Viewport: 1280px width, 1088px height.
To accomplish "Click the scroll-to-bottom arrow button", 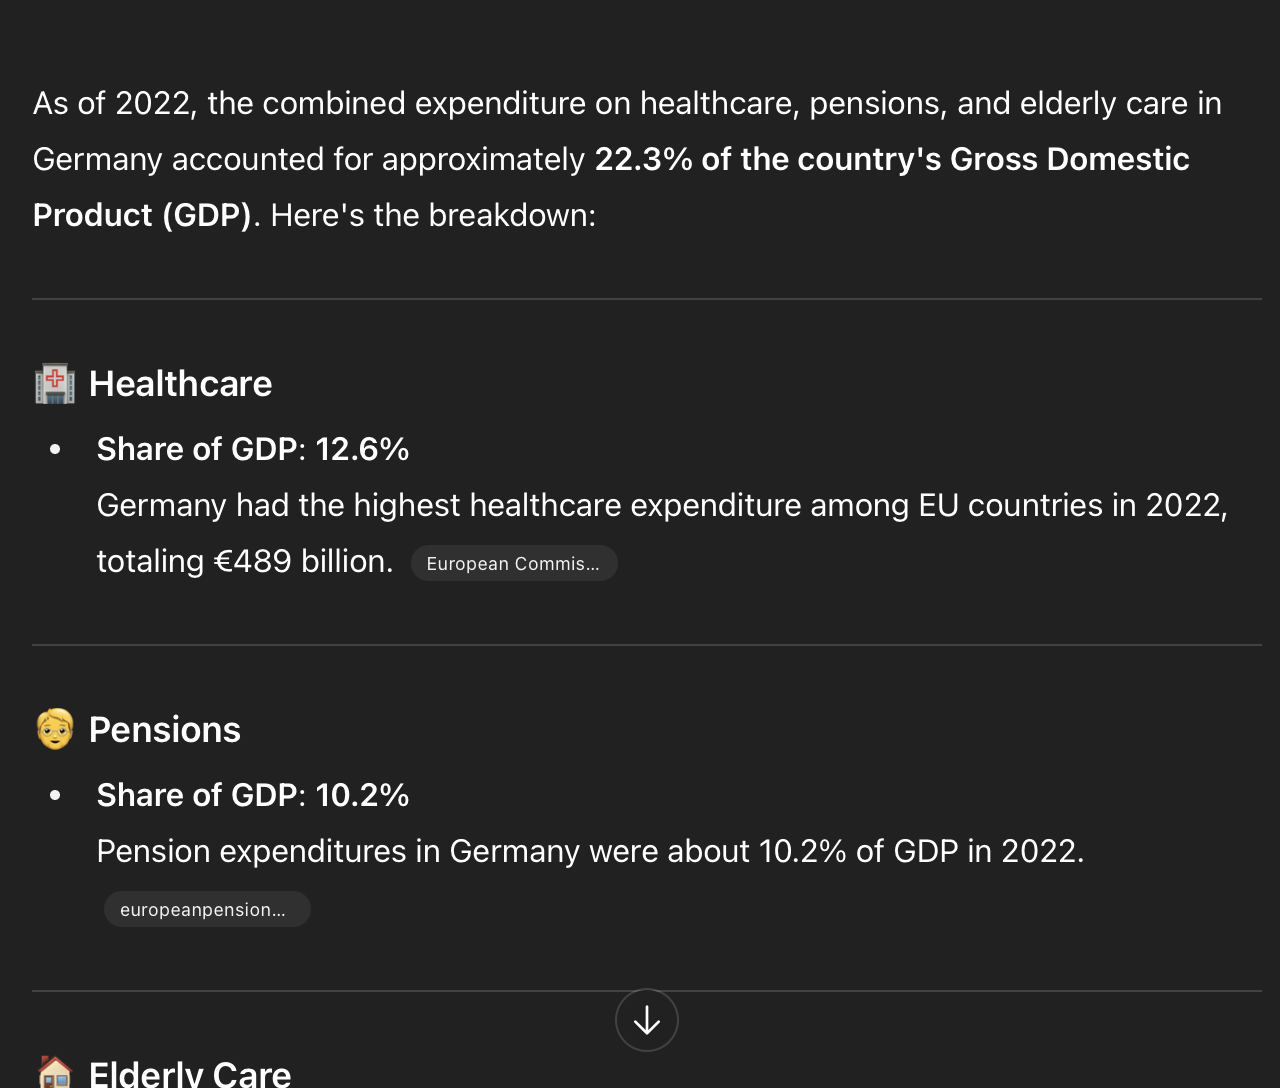I will (x=647, y=1020).
